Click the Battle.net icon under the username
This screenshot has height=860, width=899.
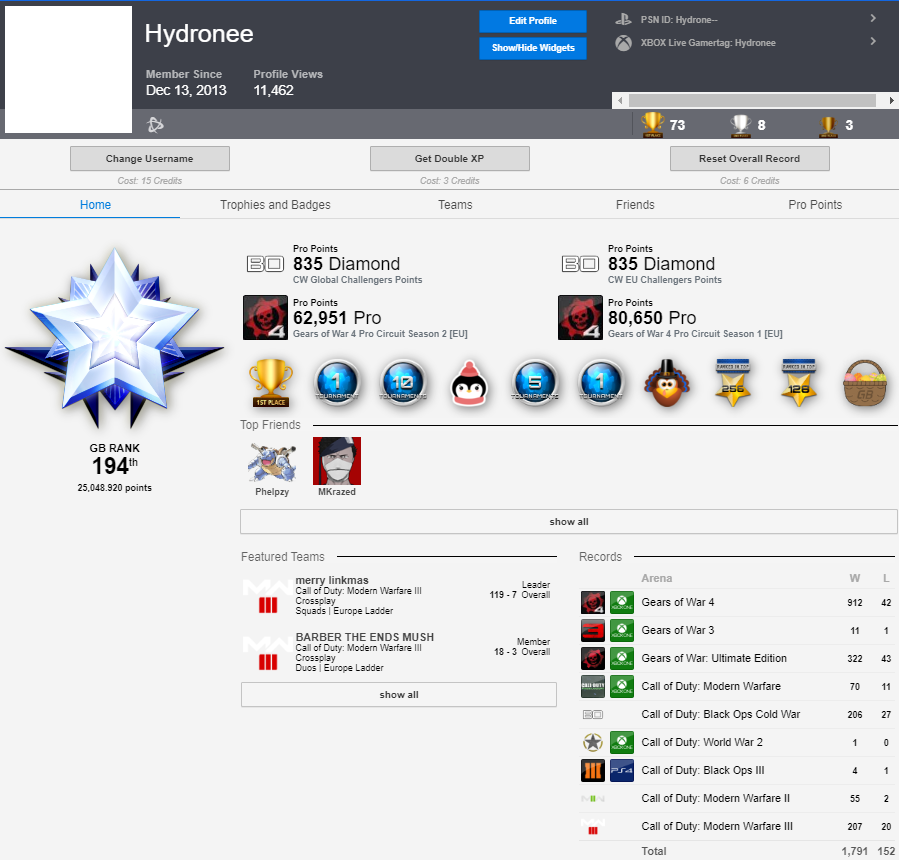(155, 124)
